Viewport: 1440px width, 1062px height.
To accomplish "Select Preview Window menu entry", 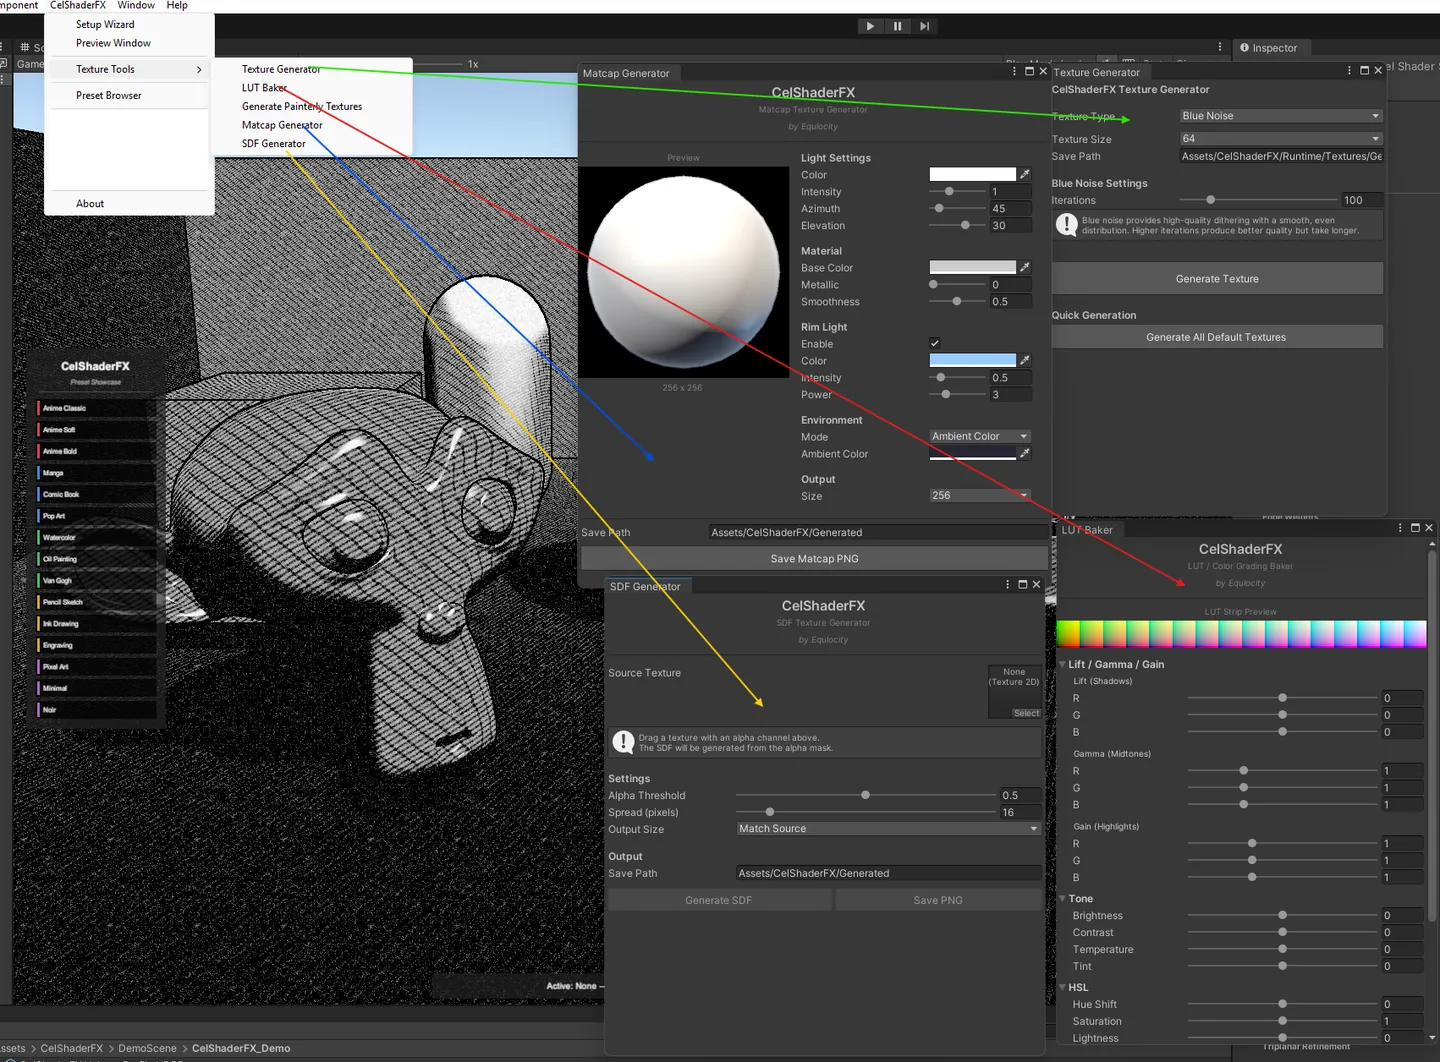I will (113, 43).
